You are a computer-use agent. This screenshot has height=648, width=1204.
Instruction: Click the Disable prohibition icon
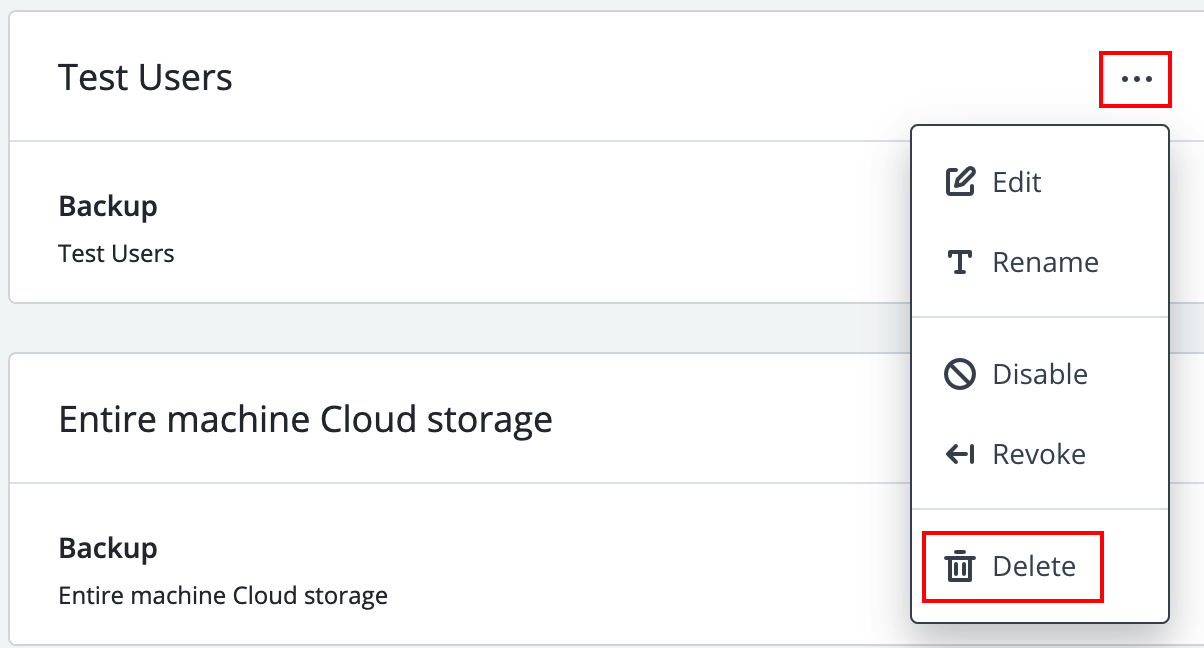(960, 374)
